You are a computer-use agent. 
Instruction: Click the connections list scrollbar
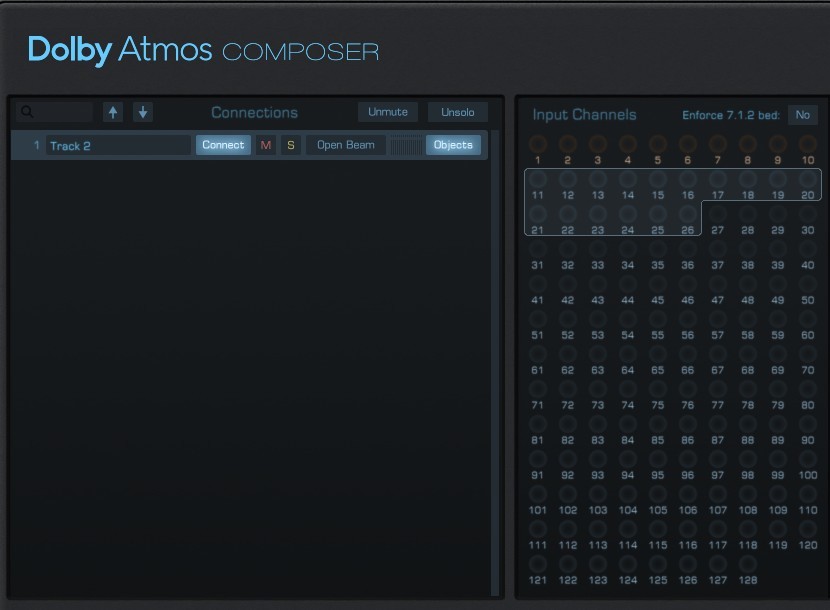tap(495, 363)
